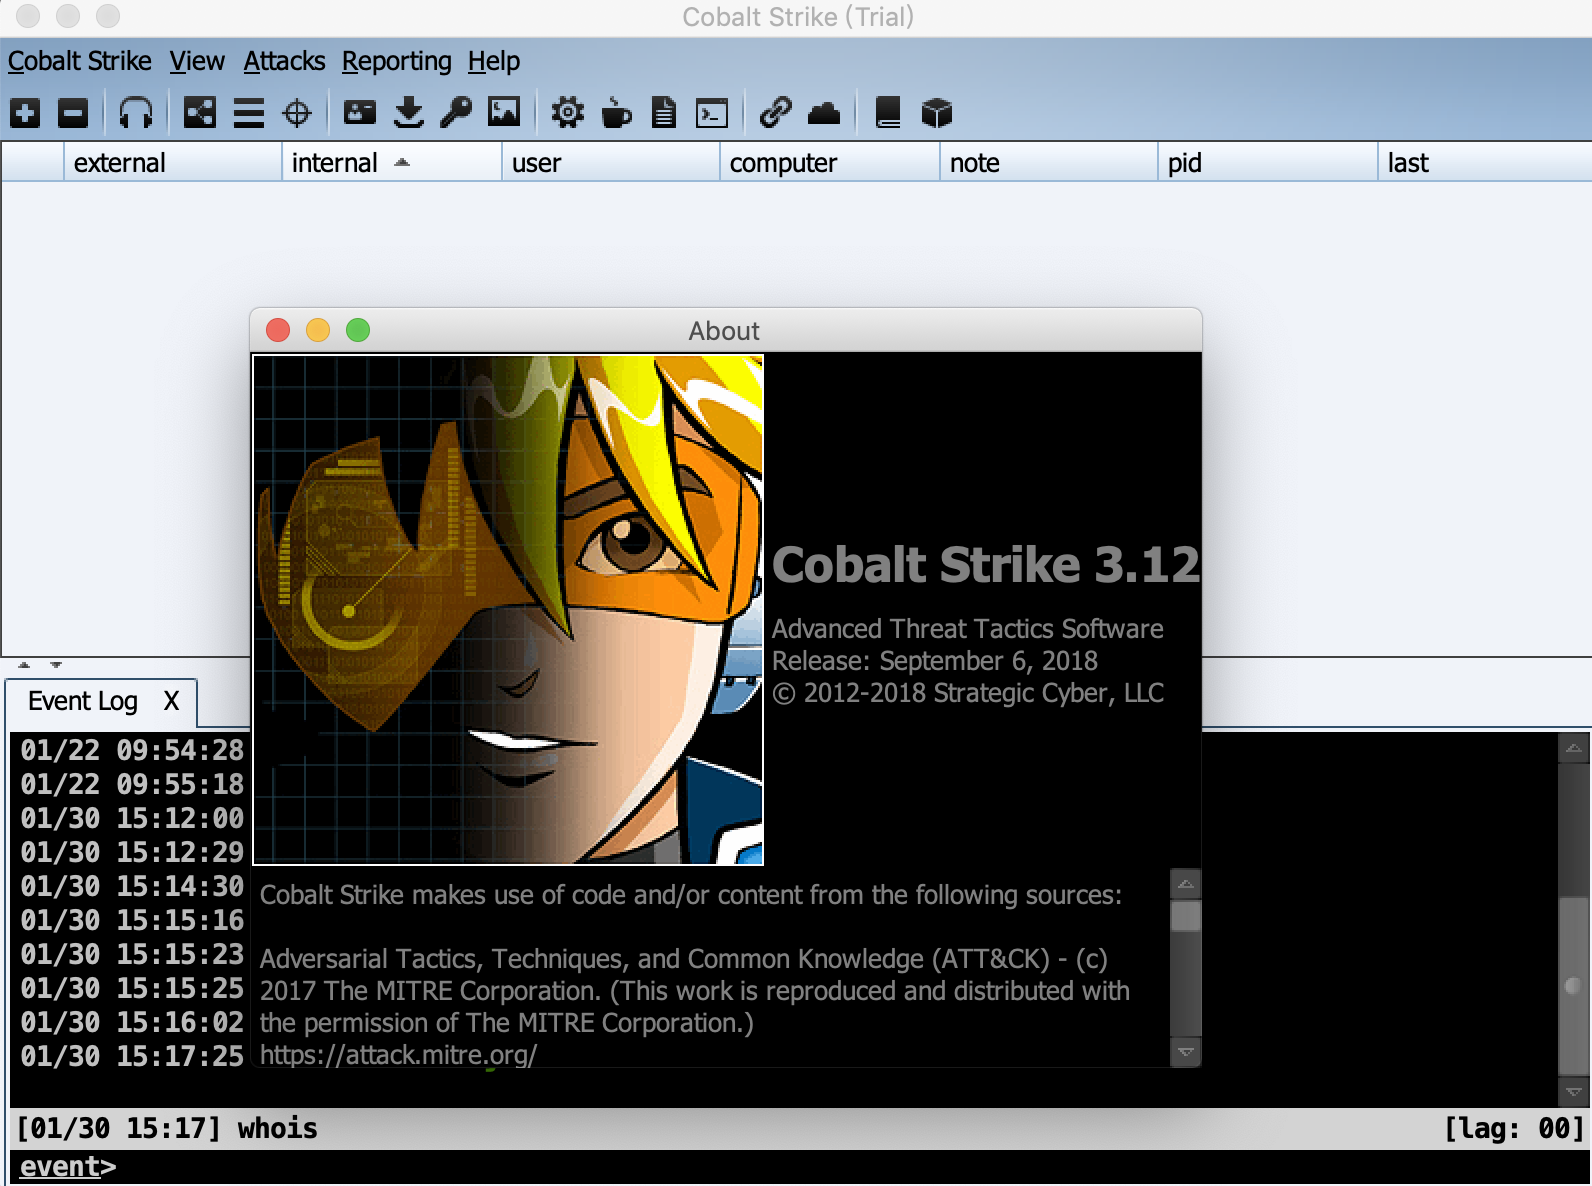
Task: Click Event Log scrollbar up arrow
Action: (x=1573, y=748)
